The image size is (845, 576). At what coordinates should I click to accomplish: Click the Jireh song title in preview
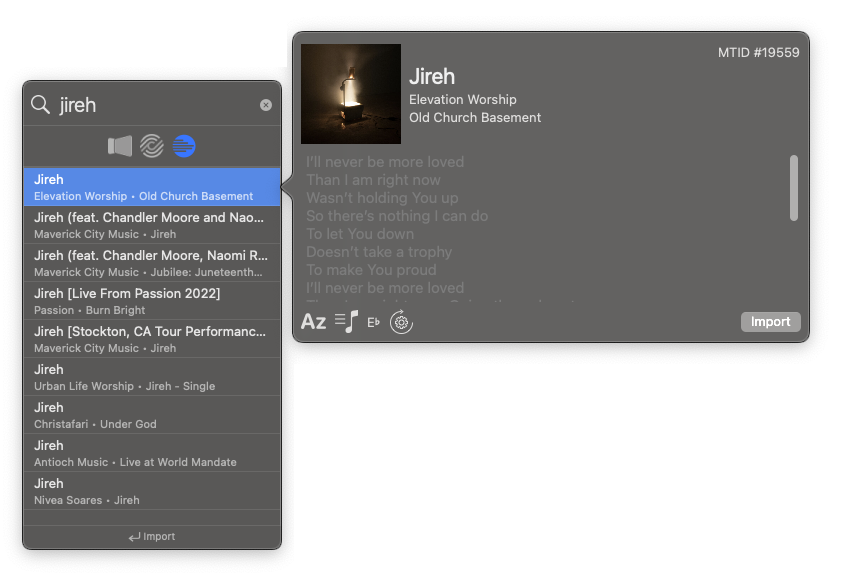(x=432, y=77)
